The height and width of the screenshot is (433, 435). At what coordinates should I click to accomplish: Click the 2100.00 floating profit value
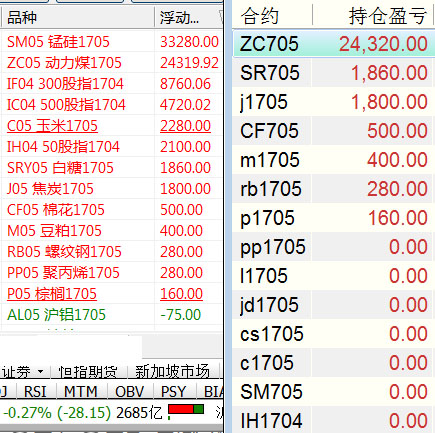185,147
